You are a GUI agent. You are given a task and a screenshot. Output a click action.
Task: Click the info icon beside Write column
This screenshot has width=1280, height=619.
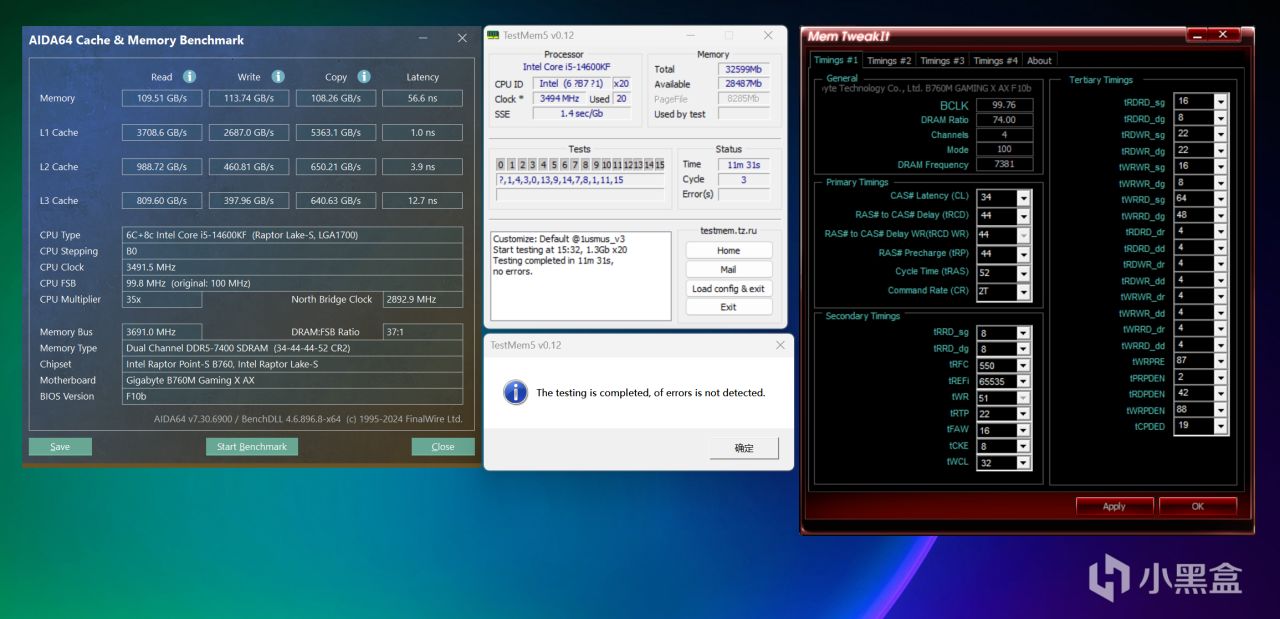(278, 77)
